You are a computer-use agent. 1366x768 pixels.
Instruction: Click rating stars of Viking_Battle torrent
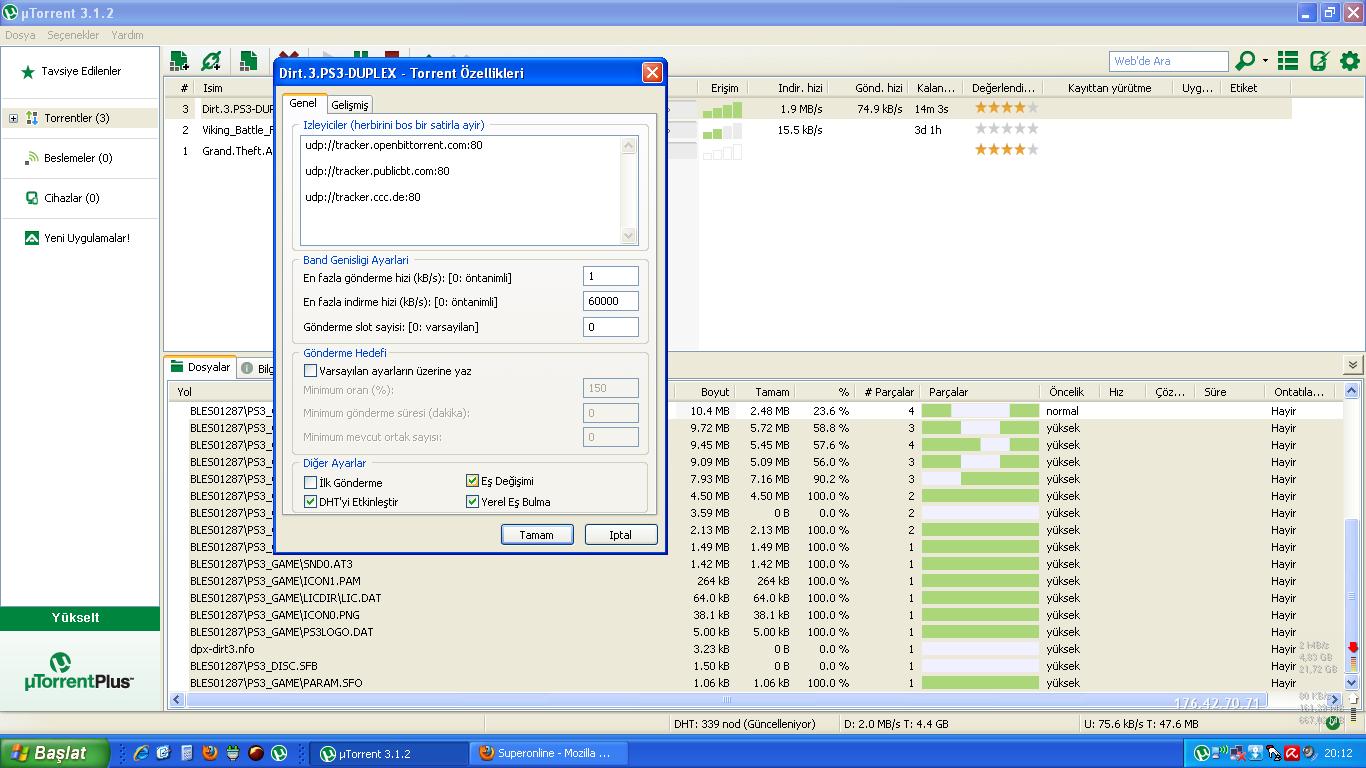click(1006, 129)
